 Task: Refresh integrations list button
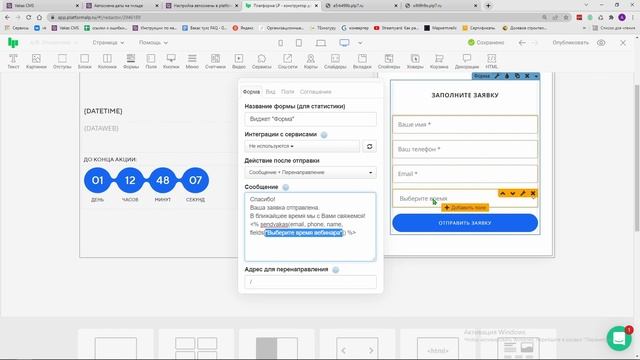click(369, 146)
